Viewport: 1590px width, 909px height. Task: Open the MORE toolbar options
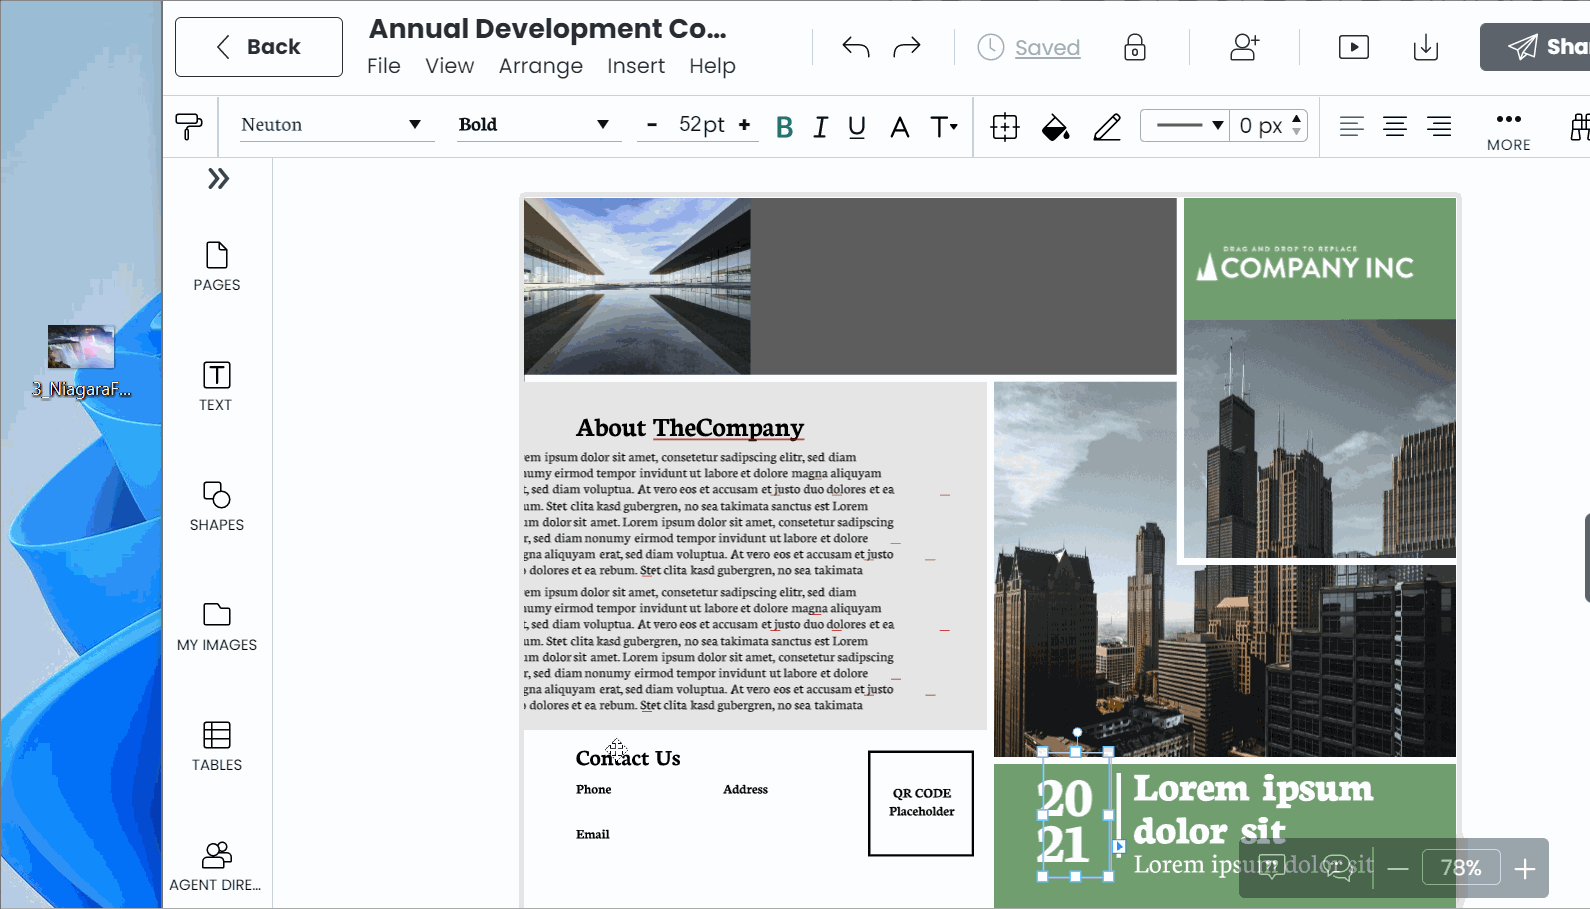1508,131
